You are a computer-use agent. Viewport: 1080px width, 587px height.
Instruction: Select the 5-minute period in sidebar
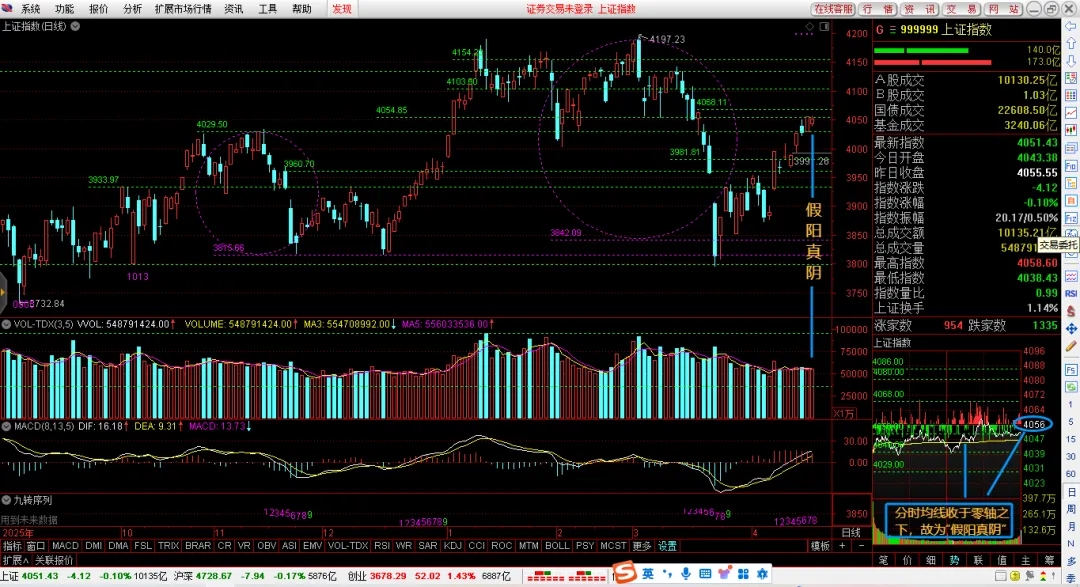click(x=1071, y=422)
